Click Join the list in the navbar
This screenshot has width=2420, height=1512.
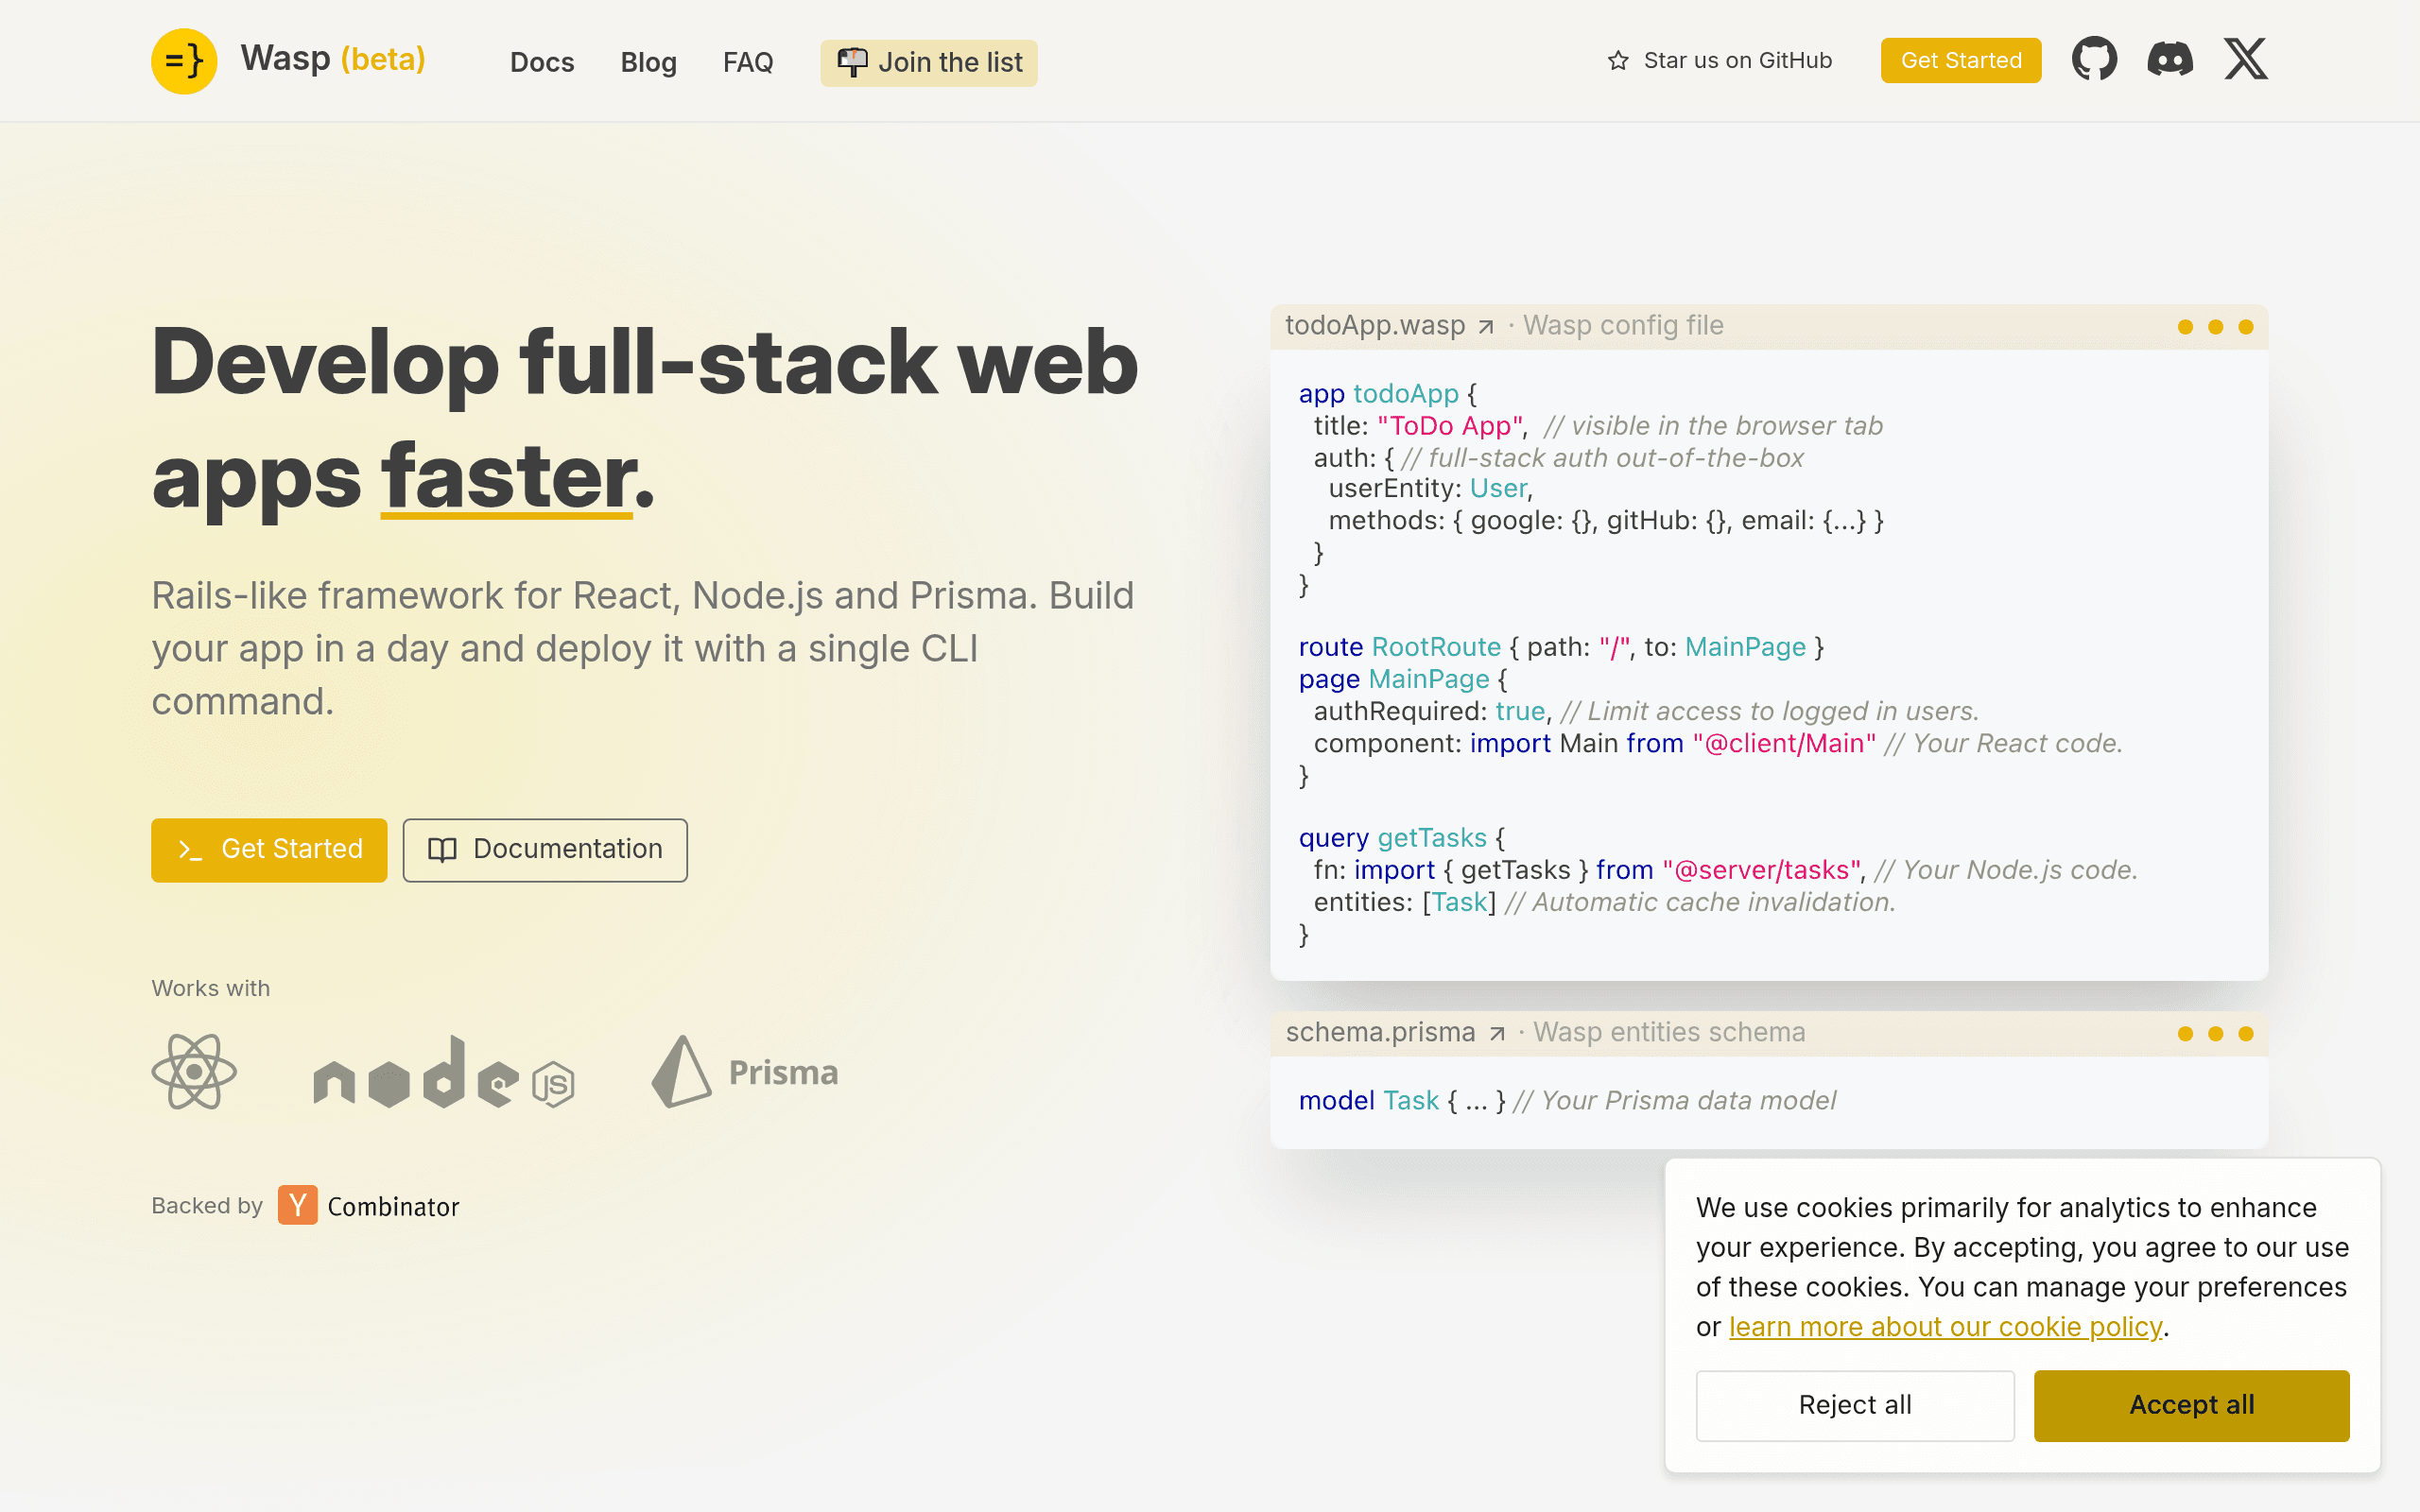click(x=929, y=62)
